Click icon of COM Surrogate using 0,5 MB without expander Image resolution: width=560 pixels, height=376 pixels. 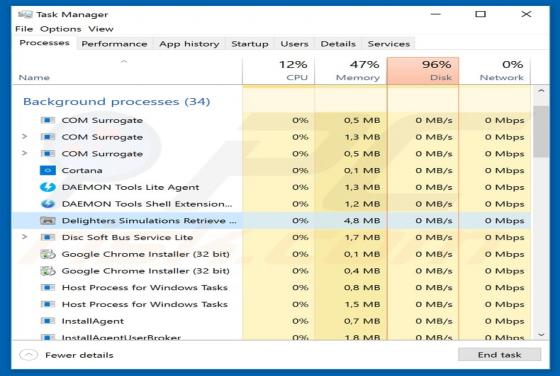(48, 120)
